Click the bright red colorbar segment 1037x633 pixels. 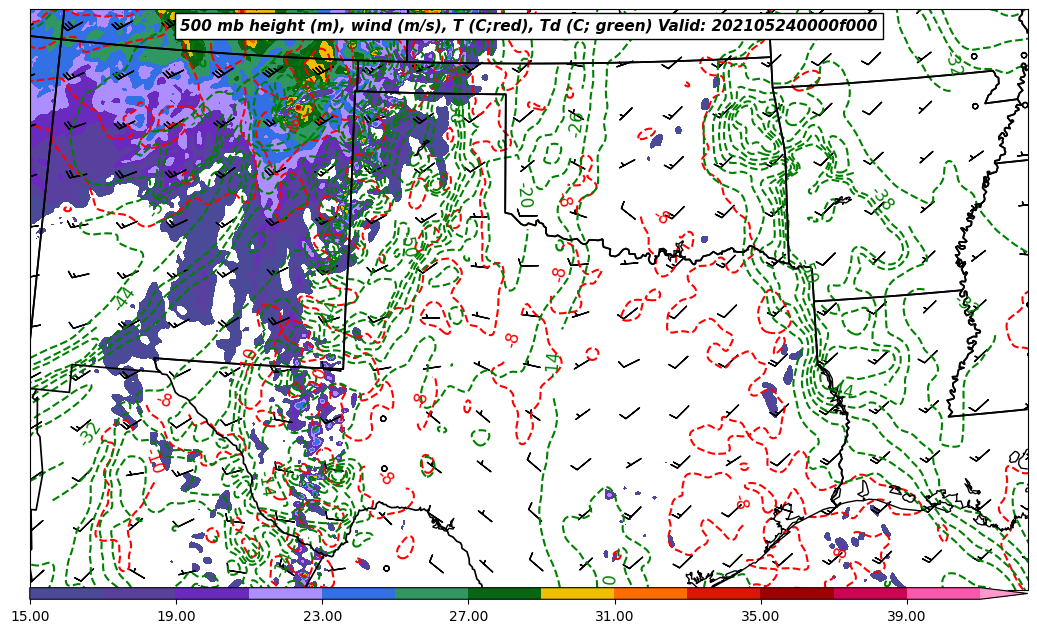[x=723, y=593]
